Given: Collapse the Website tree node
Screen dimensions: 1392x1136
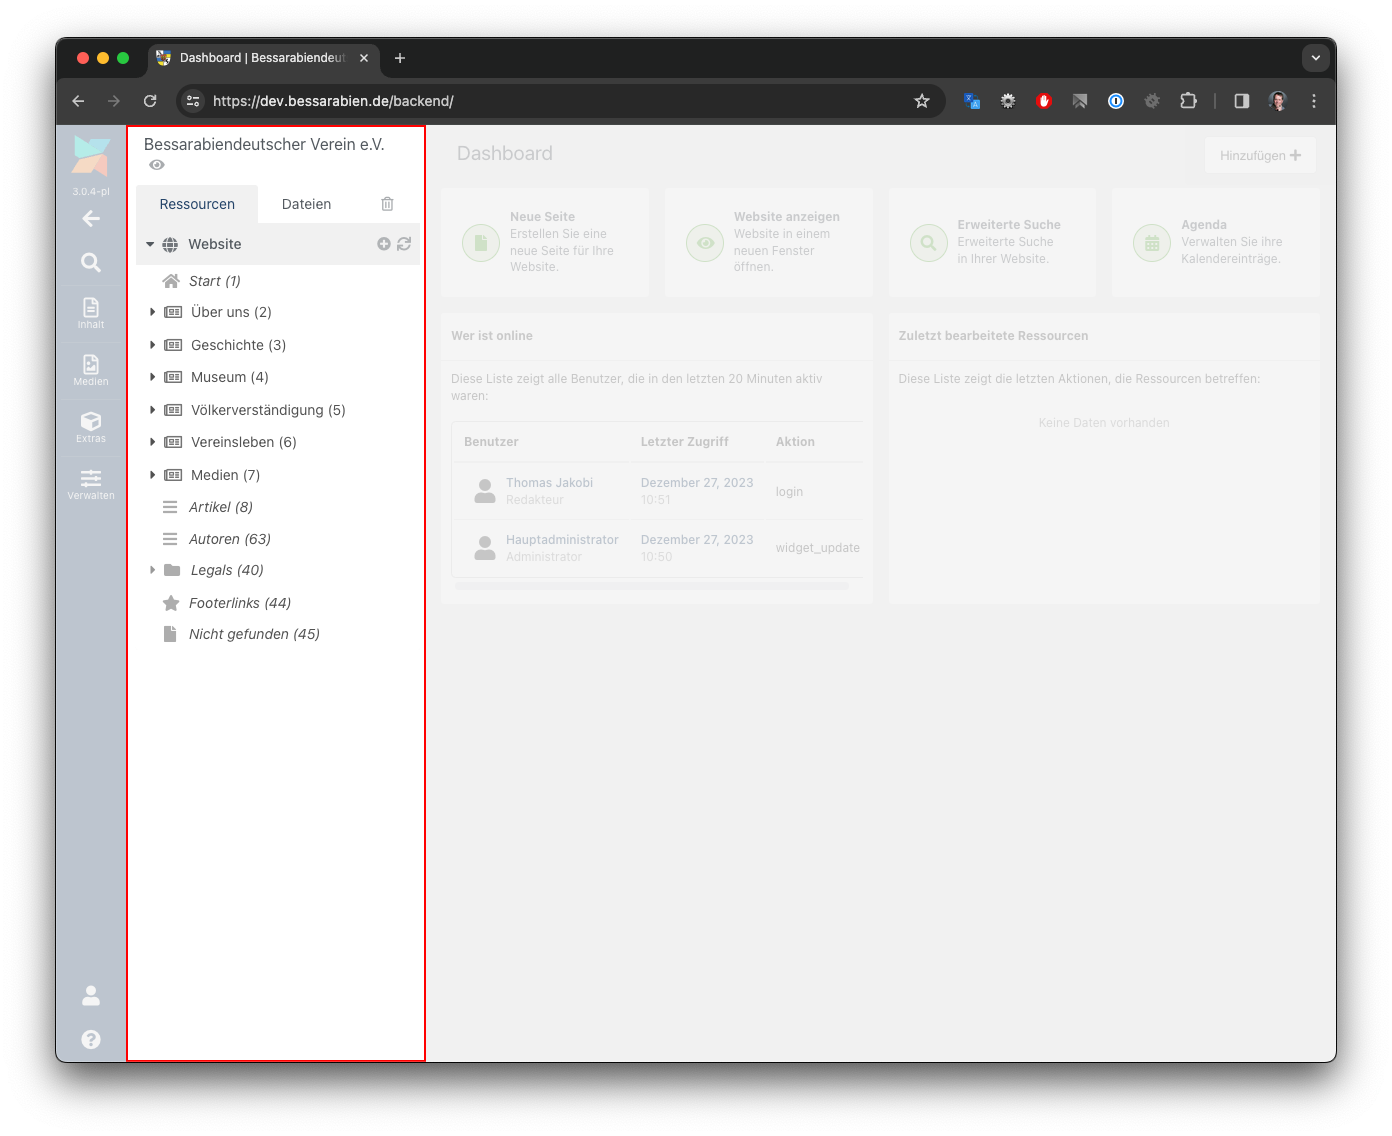Looking at the screenshot, I should tap(151, 244).
